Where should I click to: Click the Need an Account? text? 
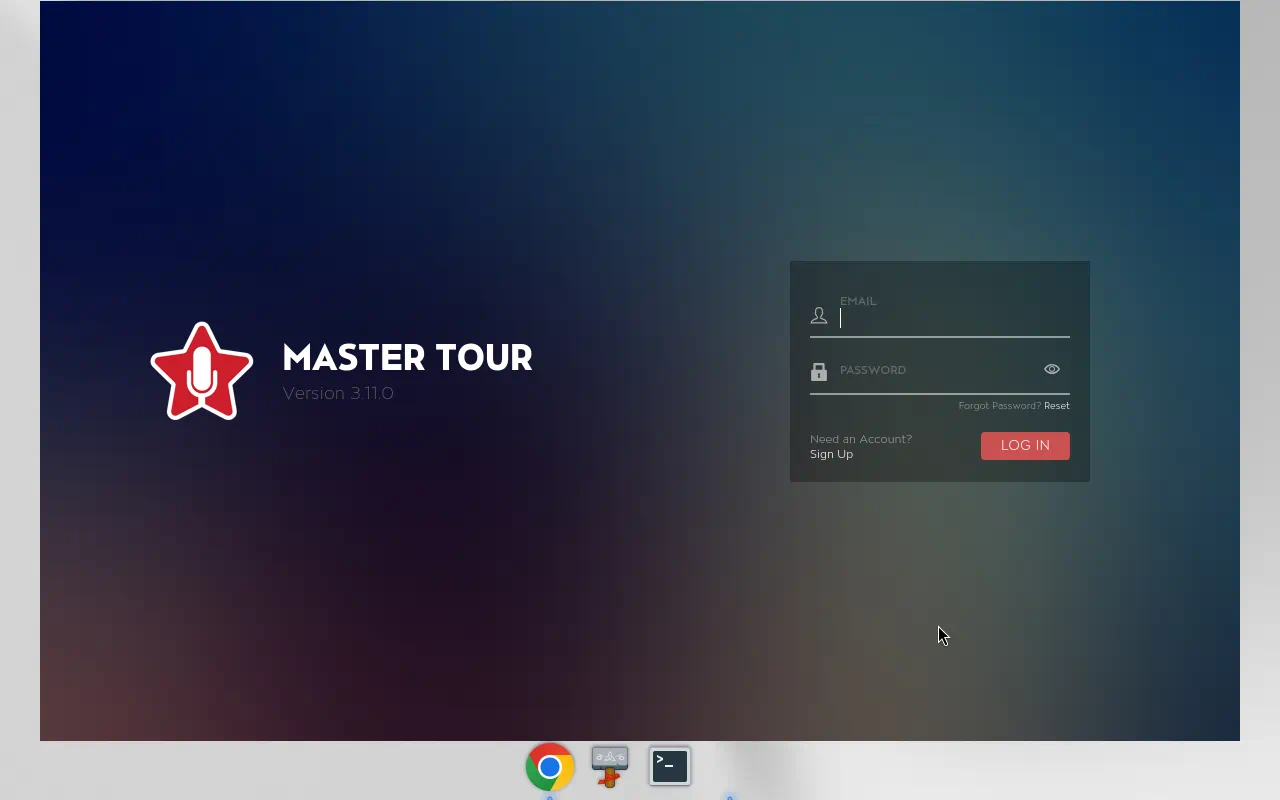861,439
